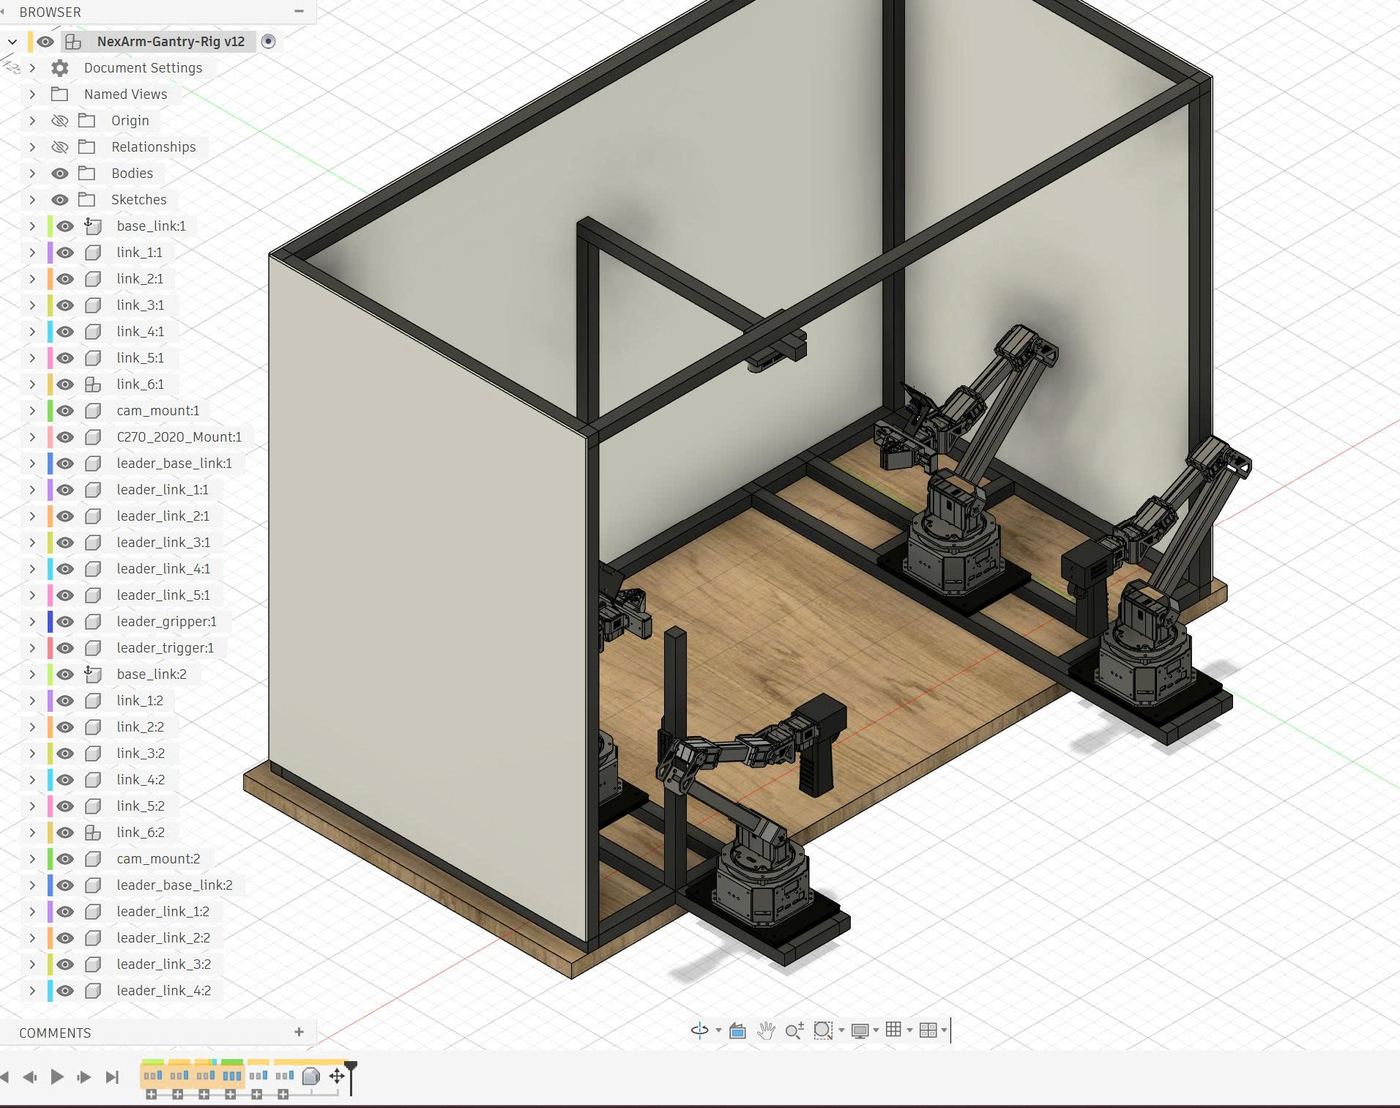Image resolution: width=1400 pixels, height=1108 pixels.
Task: Open Grid and Snaps settings icon
Action: (894, 1030)
